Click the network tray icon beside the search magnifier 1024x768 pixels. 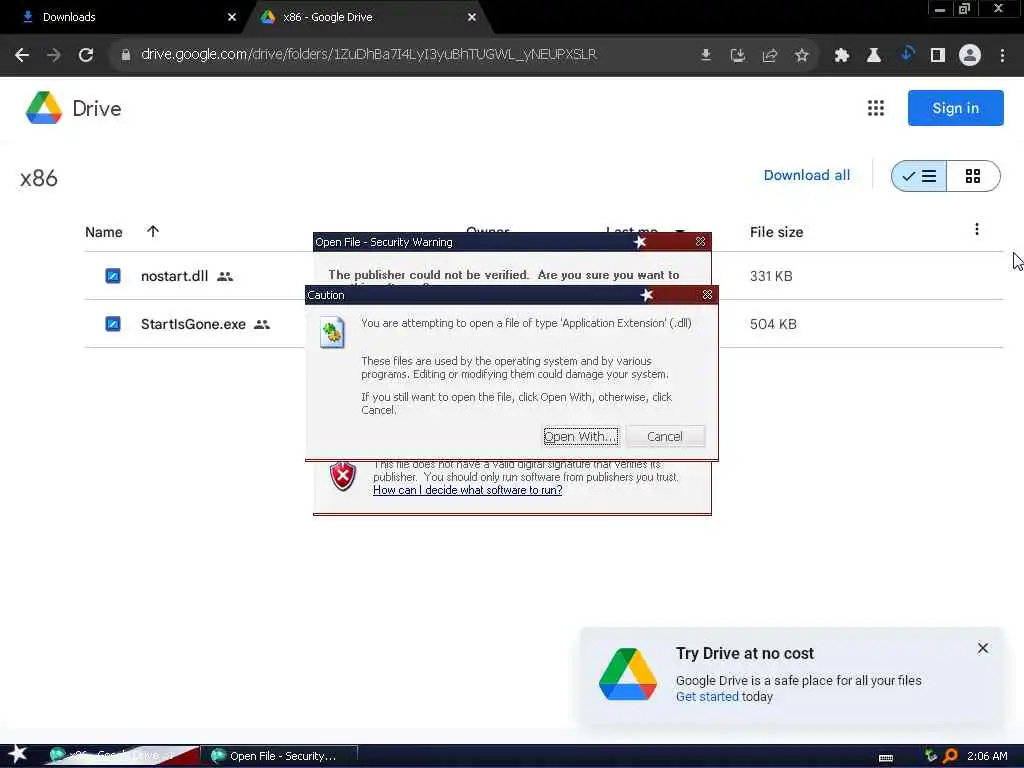931,756
